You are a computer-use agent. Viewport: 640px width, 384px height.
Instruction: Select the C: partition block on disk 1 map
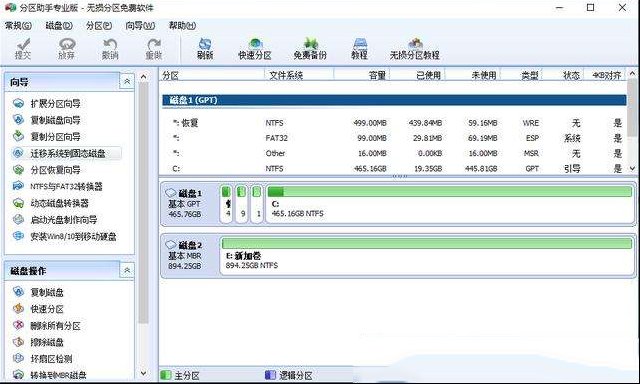(449, 204)
